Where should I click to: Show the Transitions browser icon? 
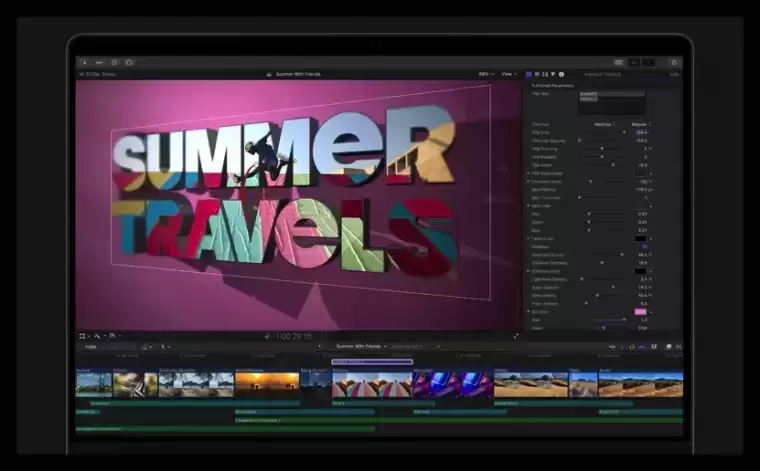[679, 347]
